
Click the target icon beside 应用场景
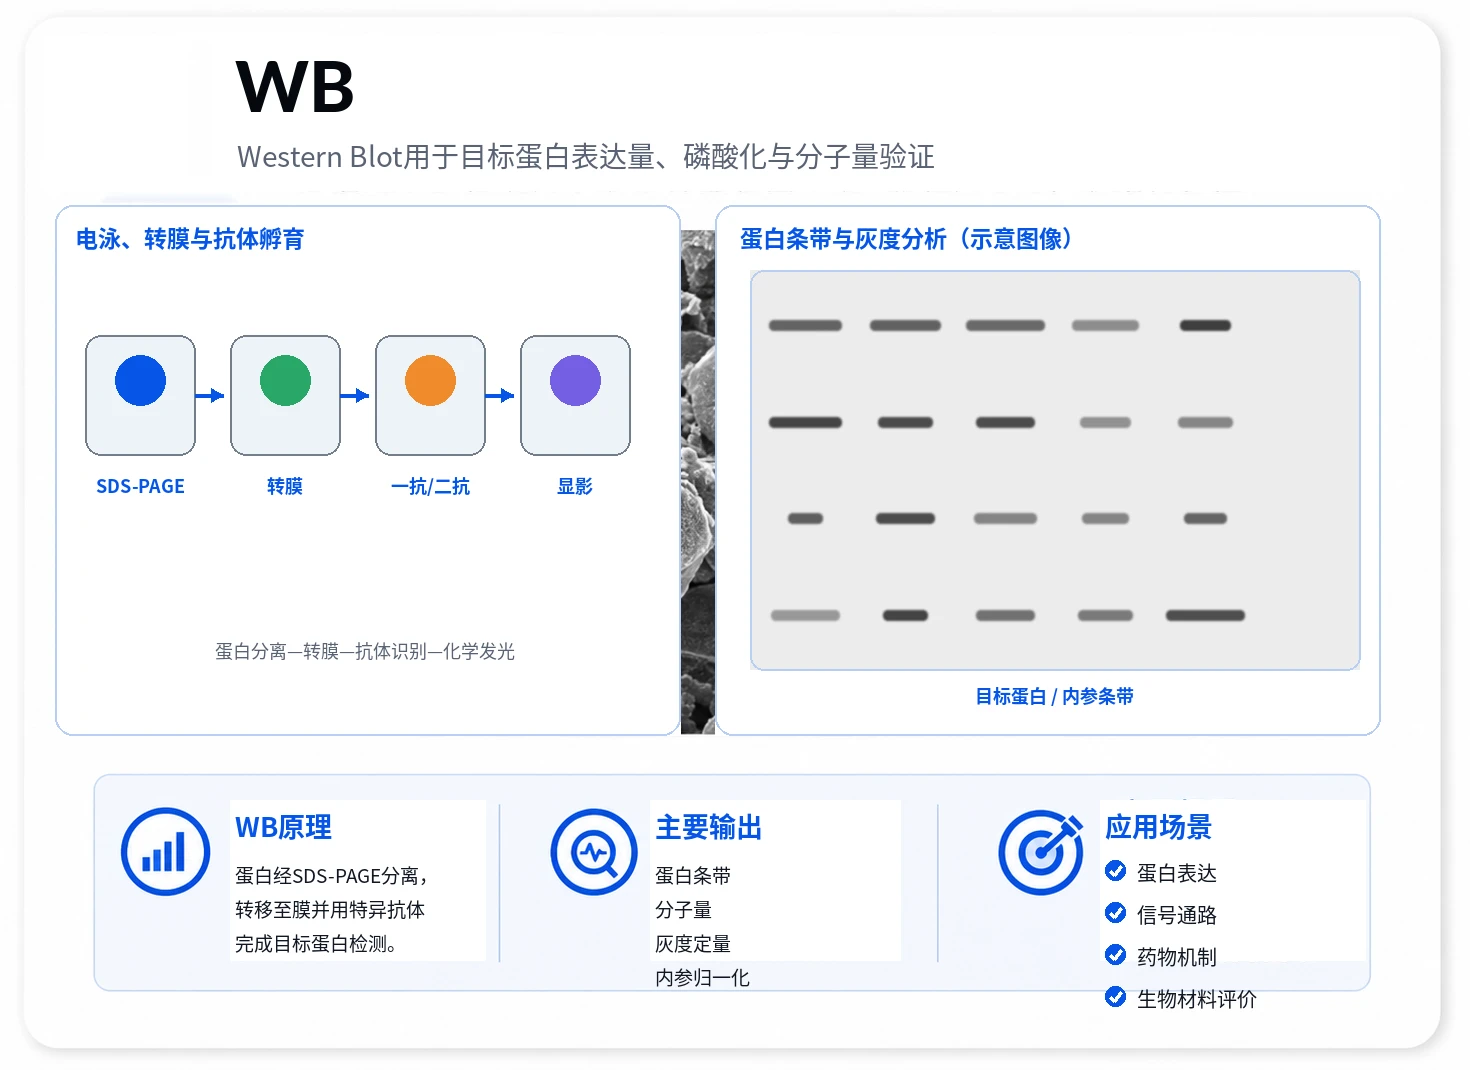point(1041,851)
